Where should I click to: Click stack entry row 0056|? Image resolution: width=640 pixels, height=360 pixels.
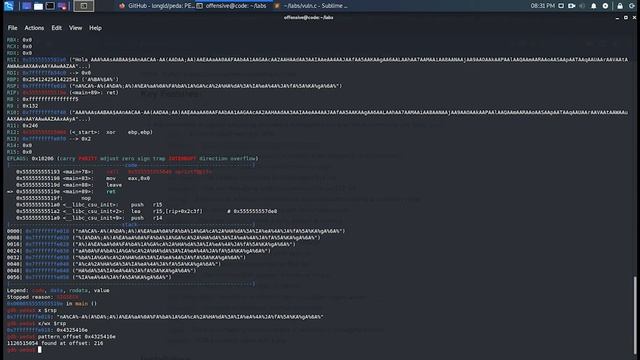pos(89,277)
